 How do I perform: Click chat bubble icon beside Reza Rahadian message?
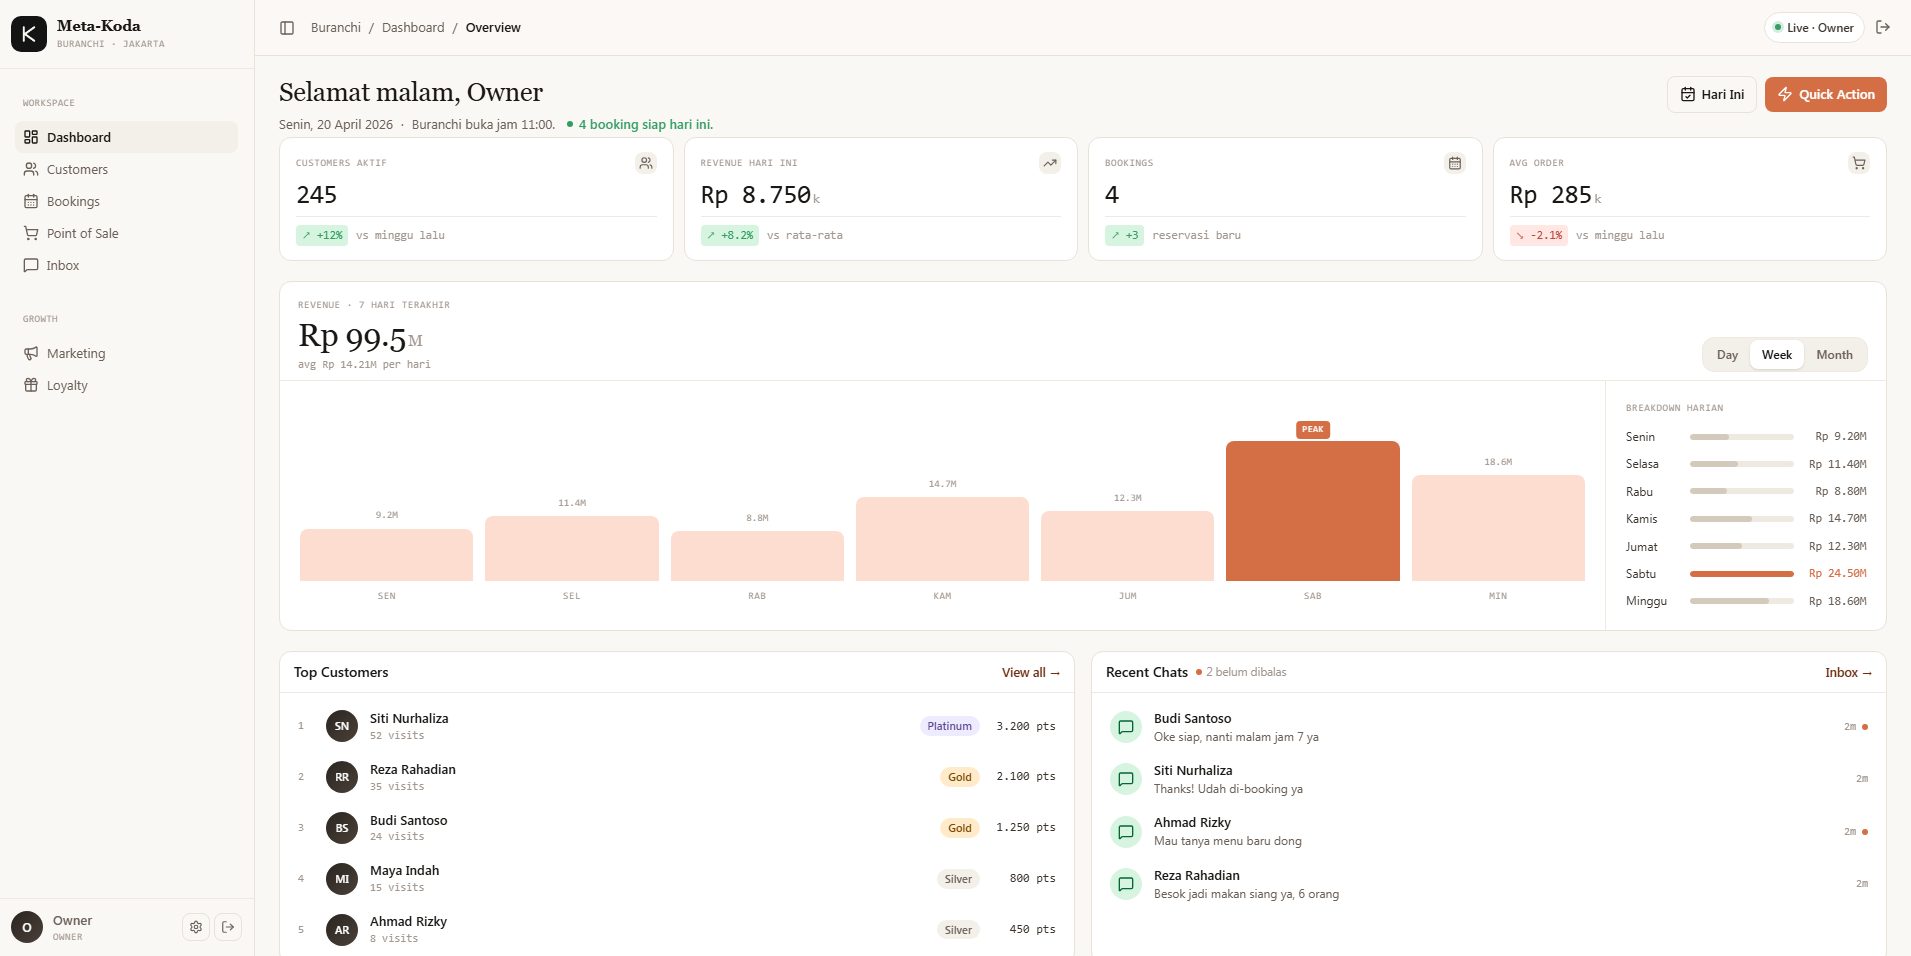click(1126, 884)
